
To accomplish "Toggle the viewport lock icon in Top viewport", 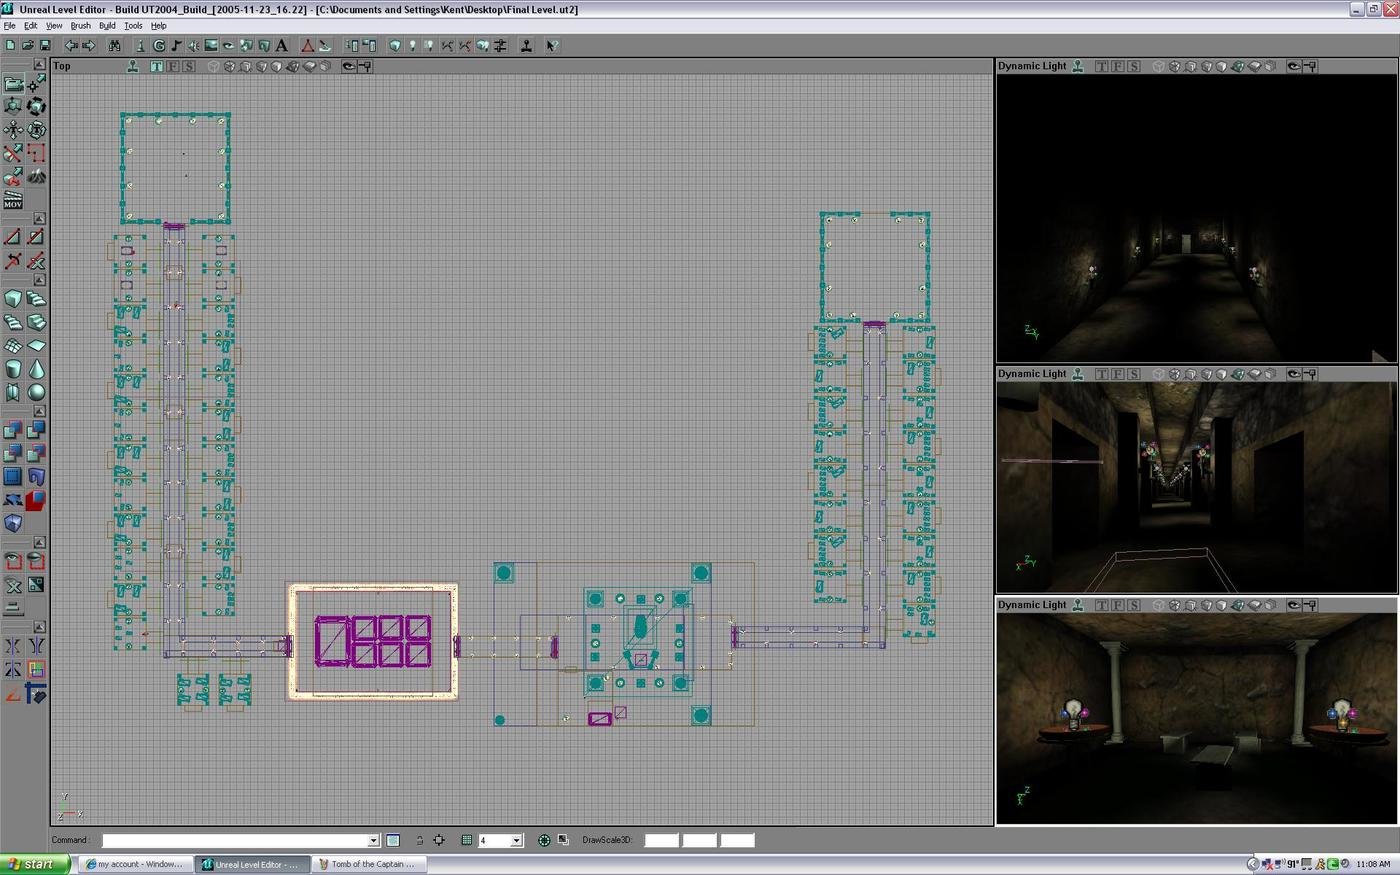I will pos(363,66).
